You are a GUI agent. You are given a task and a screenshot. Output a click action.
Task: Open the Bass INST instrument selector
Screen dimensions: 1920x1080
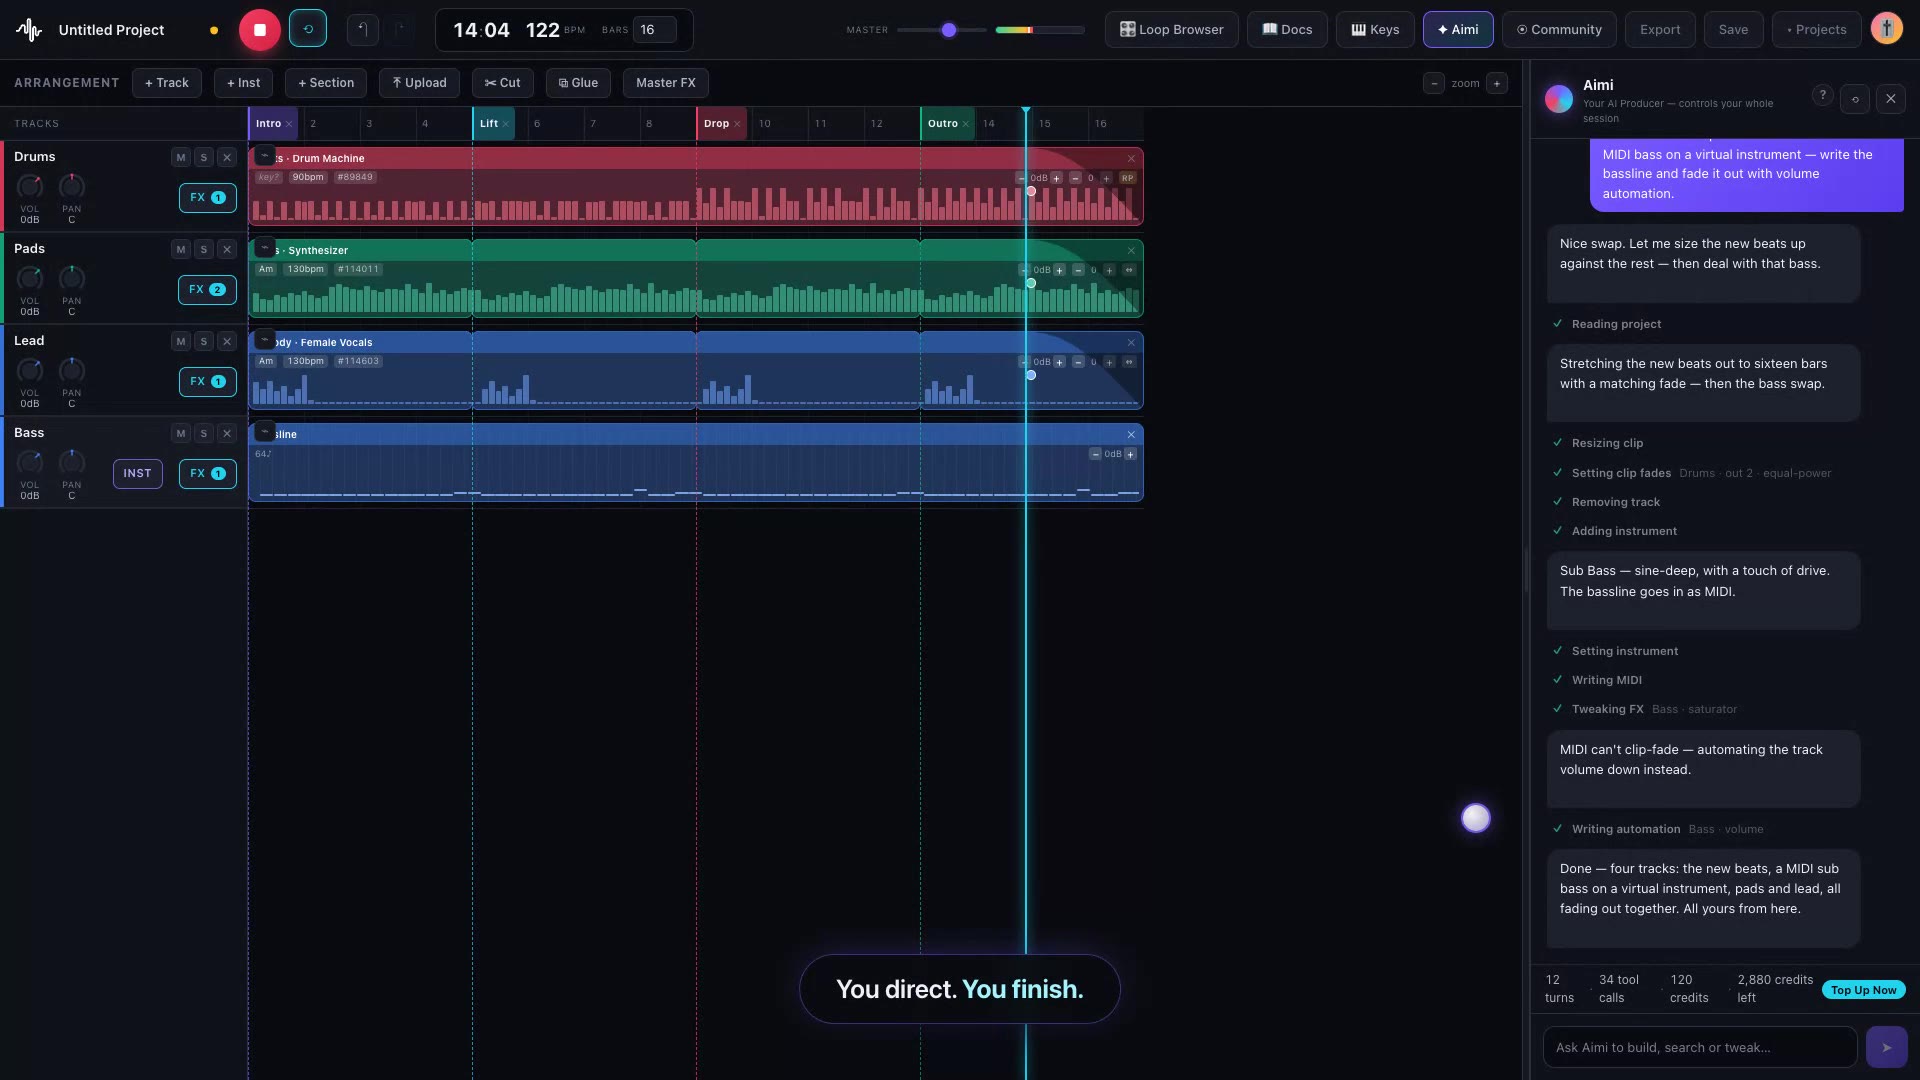pos(138,474)
